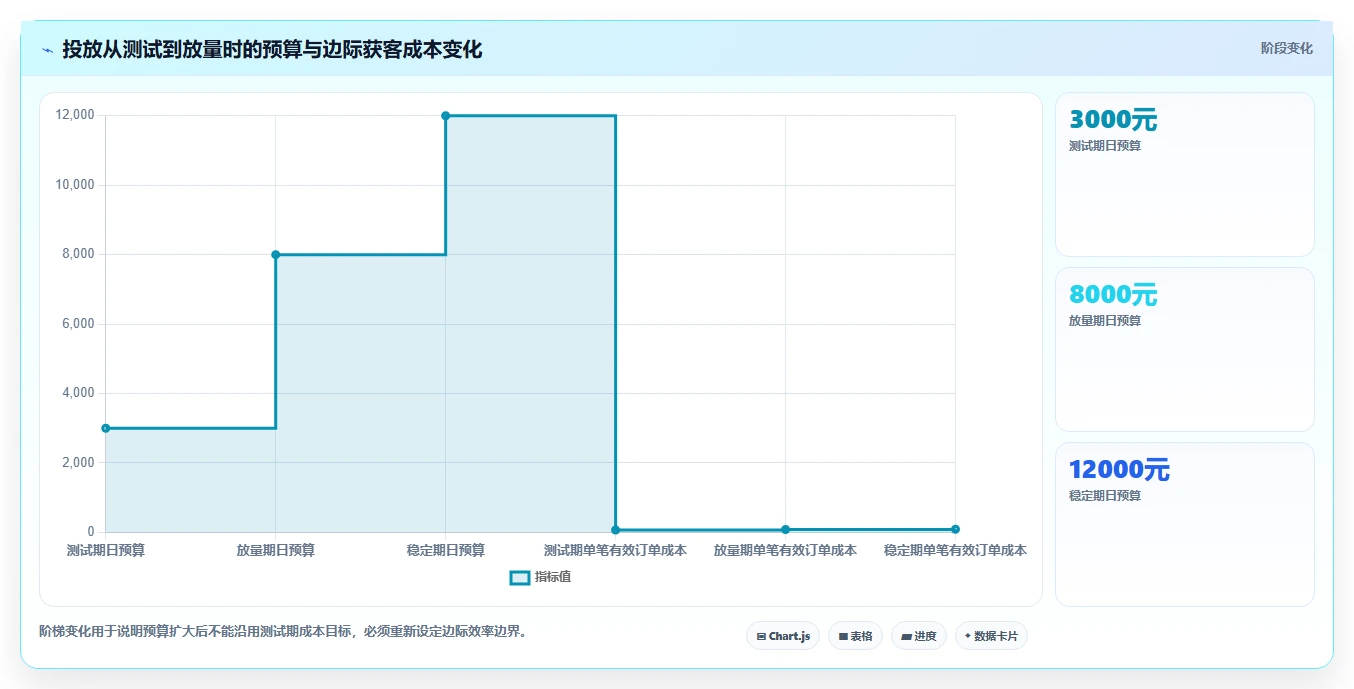The height and width of the screenshot is (689, 1354).
Task: Click the chart title 投放从测试到放量时的预算与边际获客成本变化
Action: [x=272, y=50]
